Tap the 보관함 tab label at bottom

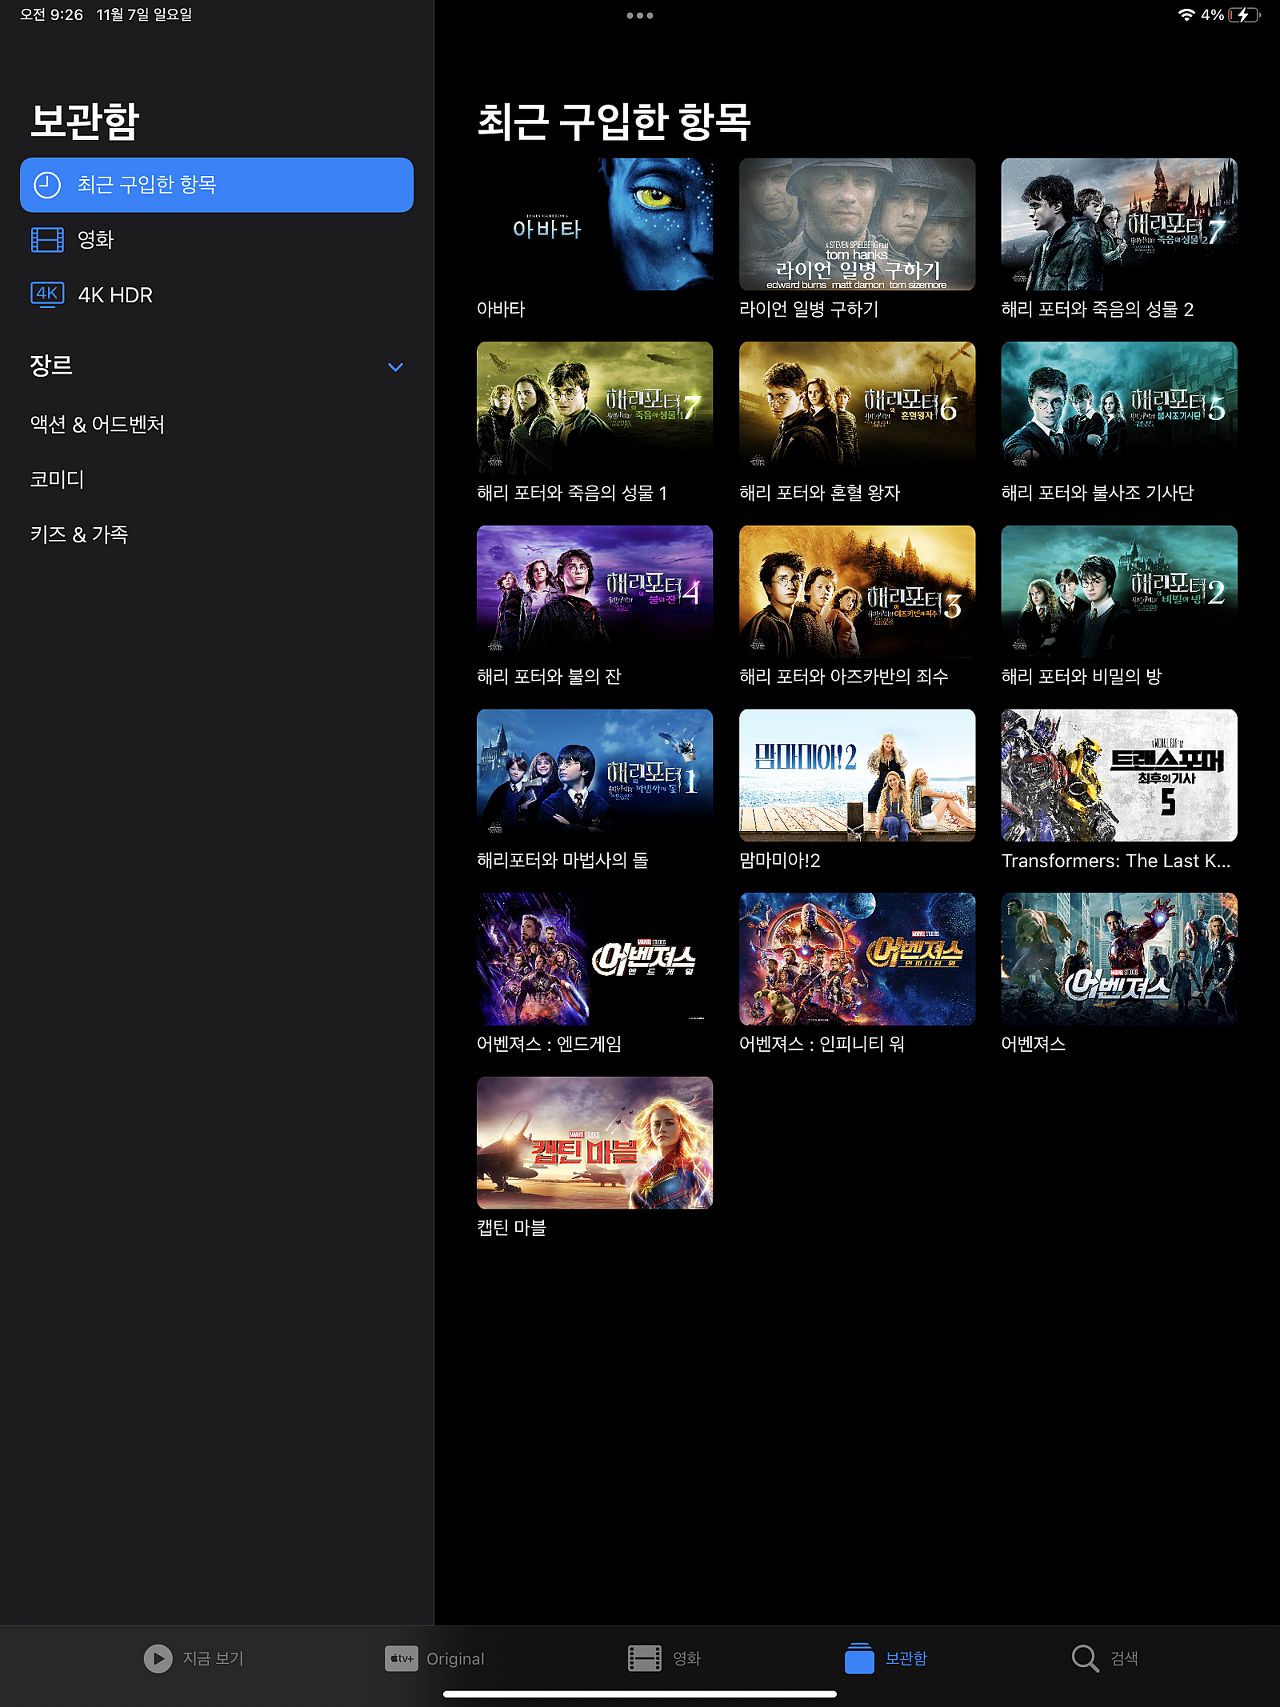click(906, 1659)
